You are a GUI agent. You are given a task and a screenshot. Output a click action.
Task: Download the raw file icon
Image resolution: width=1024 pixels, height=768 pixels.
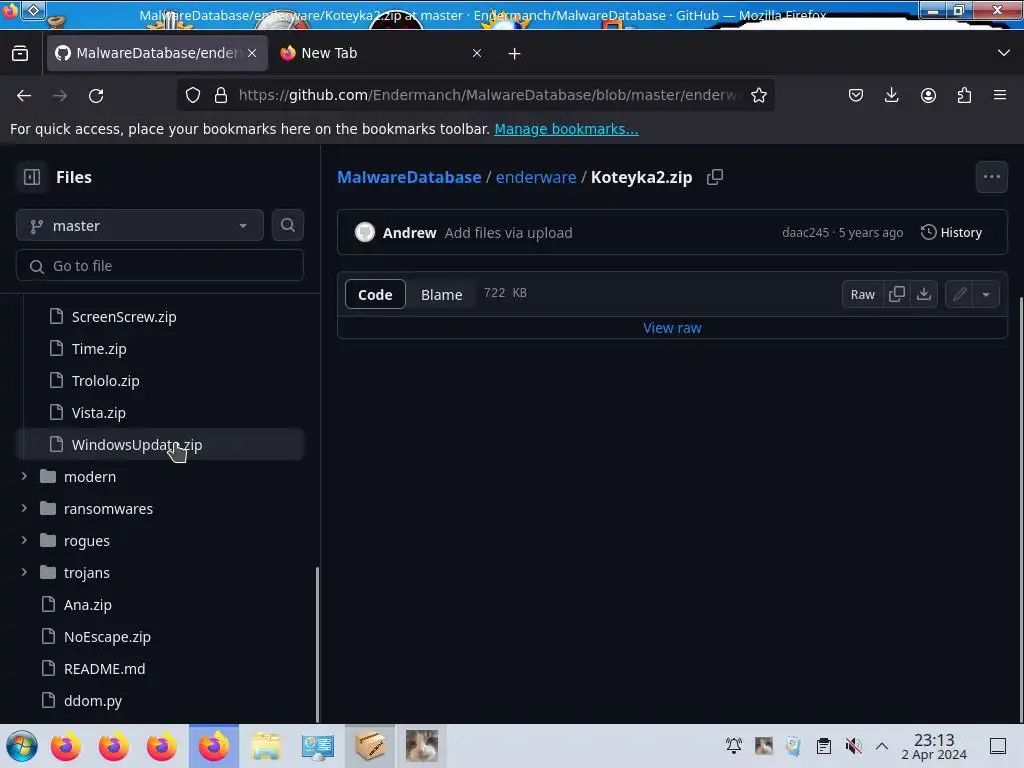[923, 294]
